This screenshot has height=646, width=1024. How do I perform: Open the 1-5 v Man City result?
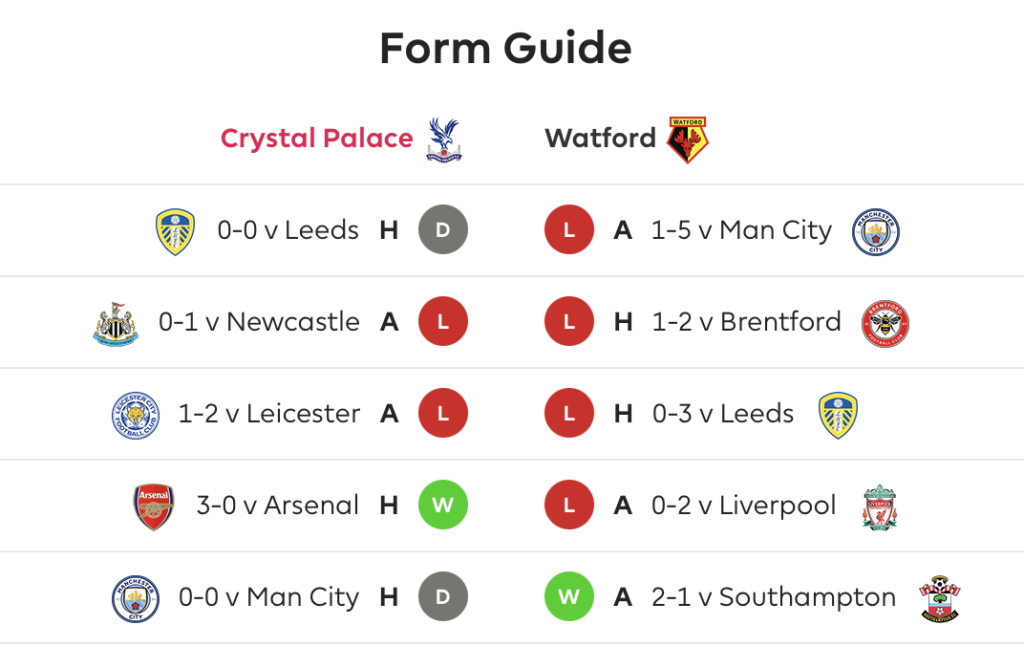[741, 231]
